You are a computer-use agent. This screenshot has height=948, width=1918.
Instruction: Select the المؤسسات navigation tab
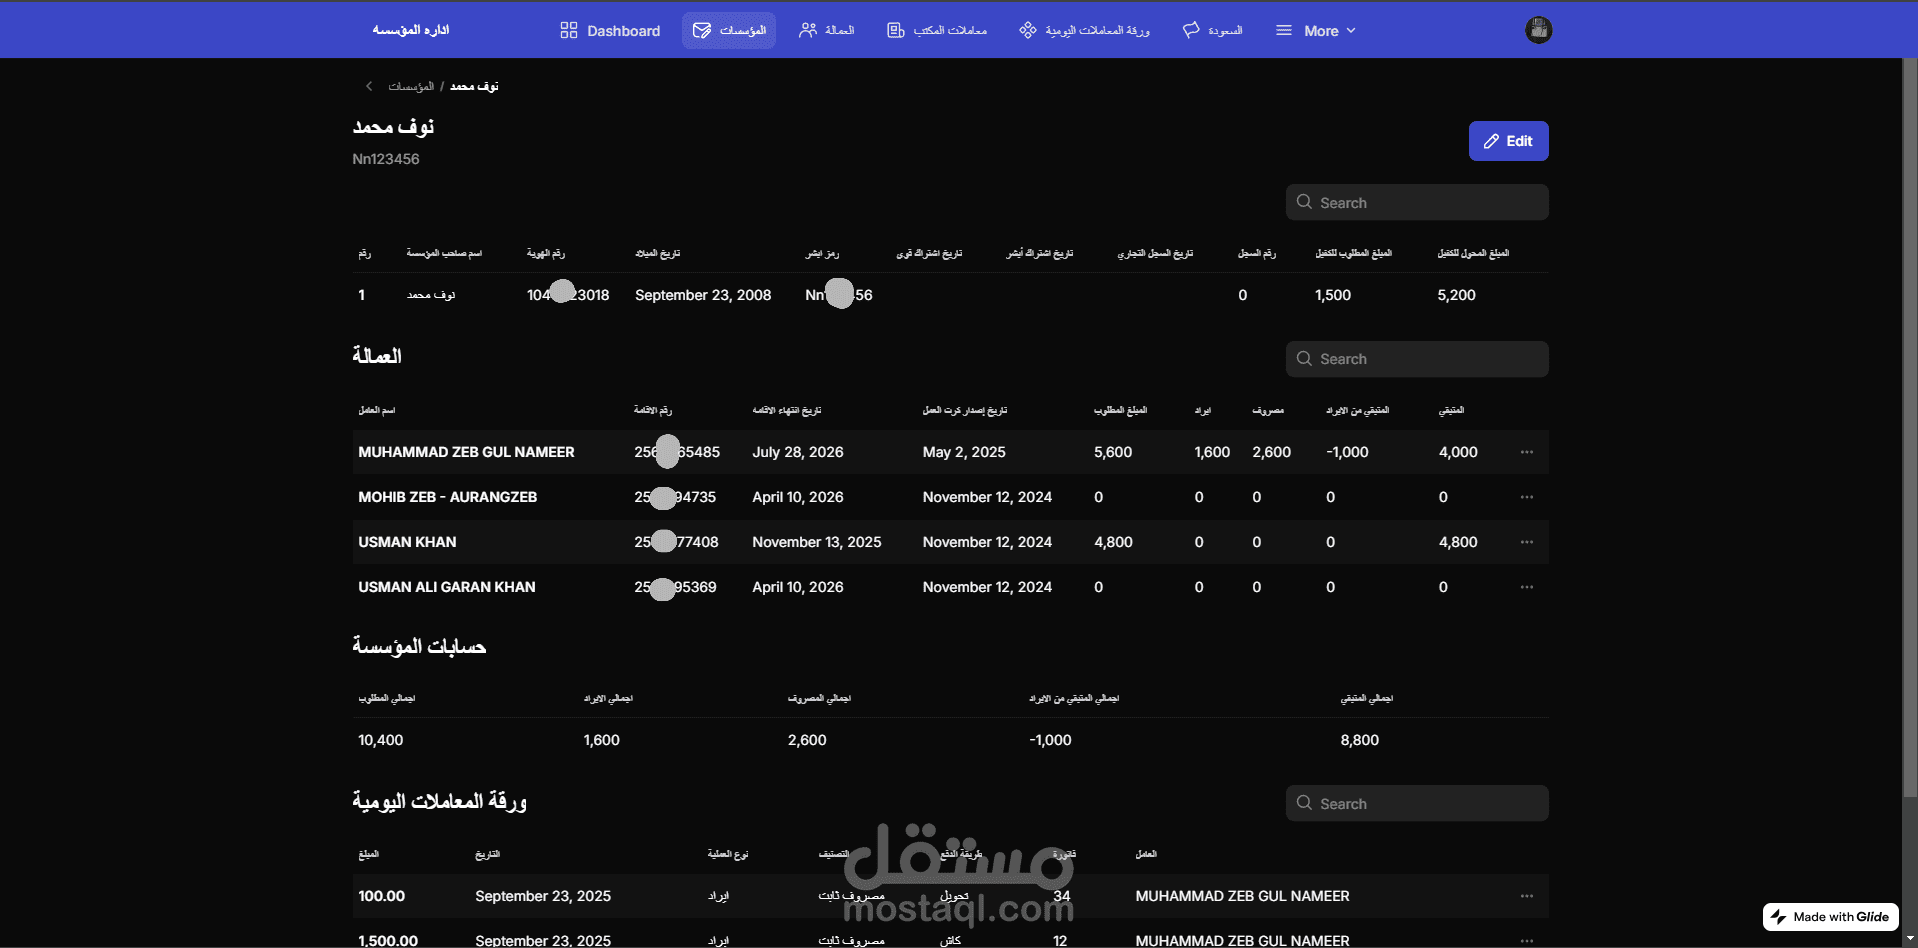pos(729,31)
